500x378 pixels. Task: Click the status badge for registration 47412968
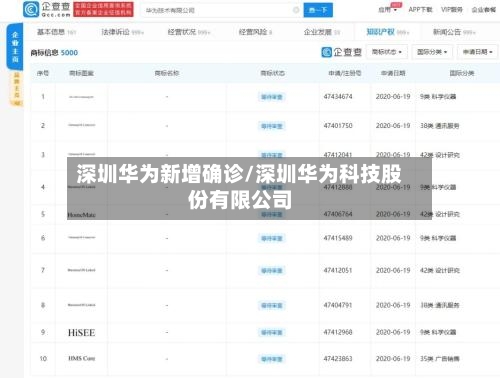pyautogui.click(x=272, y=333)
